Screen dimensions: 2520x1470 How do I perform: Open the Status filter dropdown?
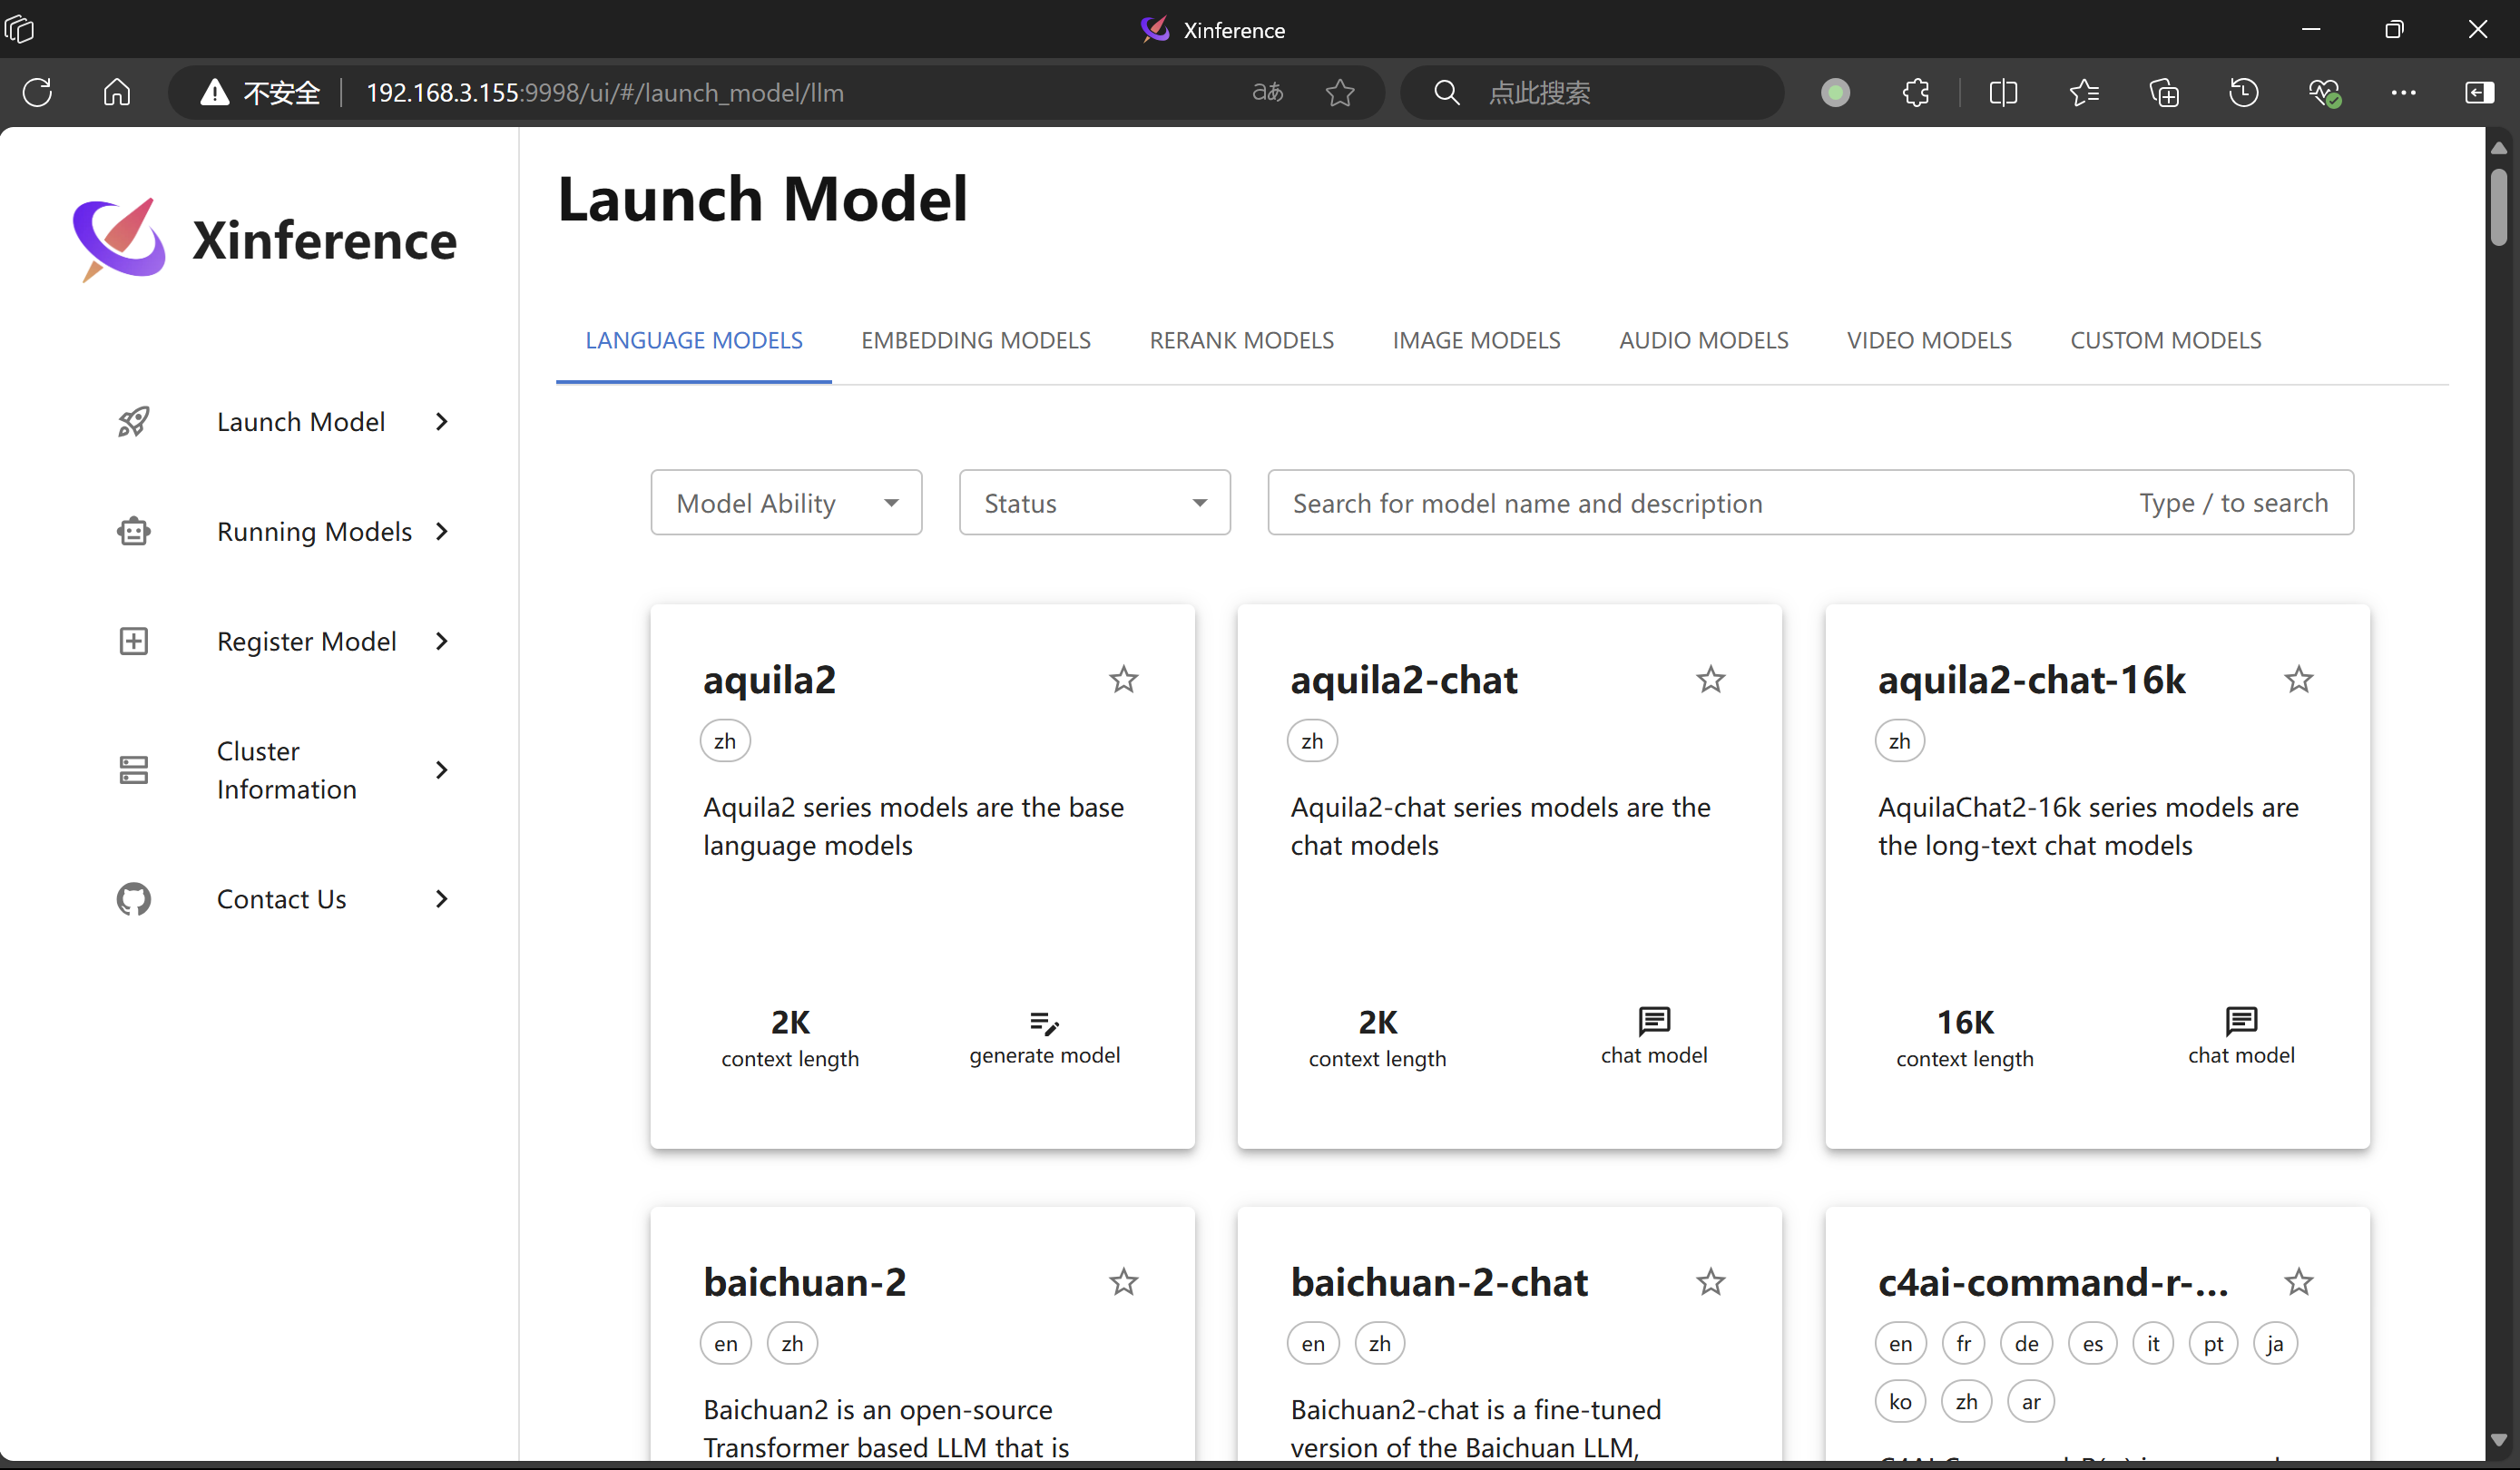coord(1094,503)
